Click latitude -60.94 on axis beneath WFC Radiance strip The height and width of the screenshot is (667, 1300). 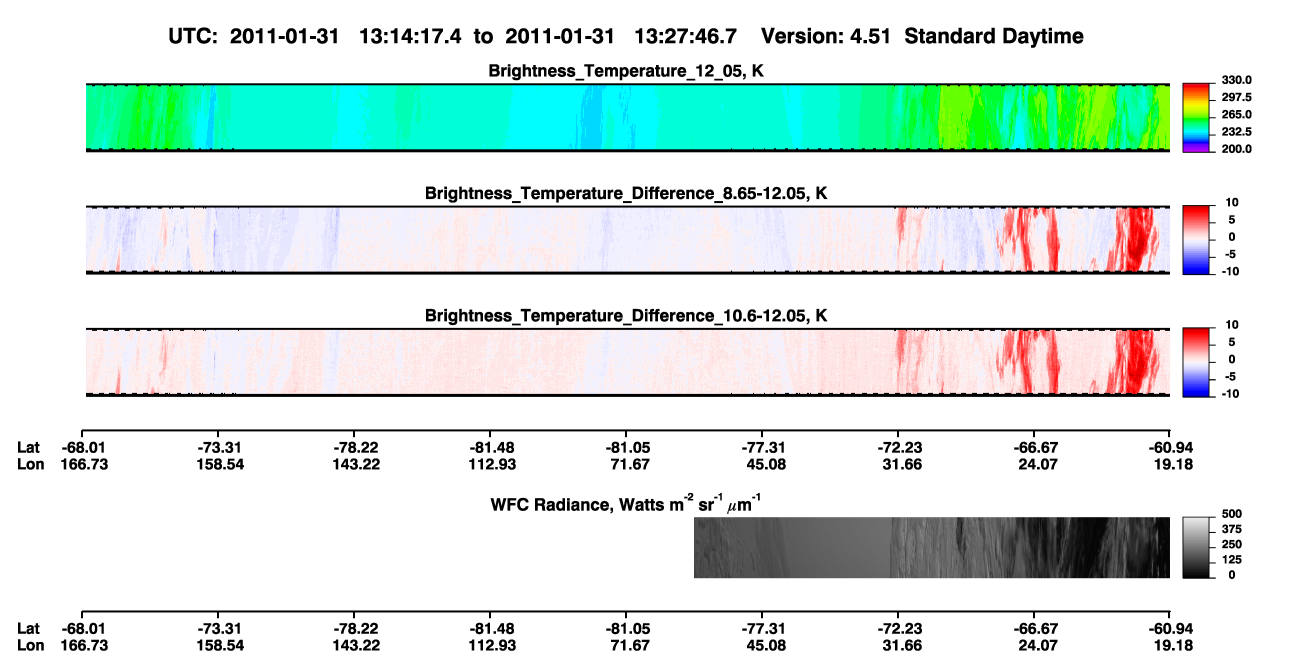[x=1170, y=629]
